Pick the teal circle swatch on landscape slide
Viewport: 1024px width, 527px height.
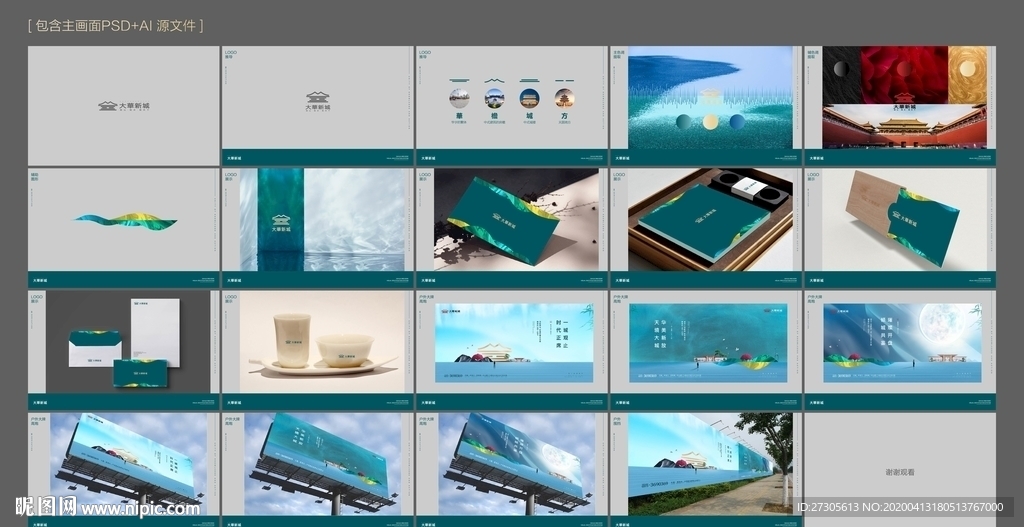coord(683,122)
